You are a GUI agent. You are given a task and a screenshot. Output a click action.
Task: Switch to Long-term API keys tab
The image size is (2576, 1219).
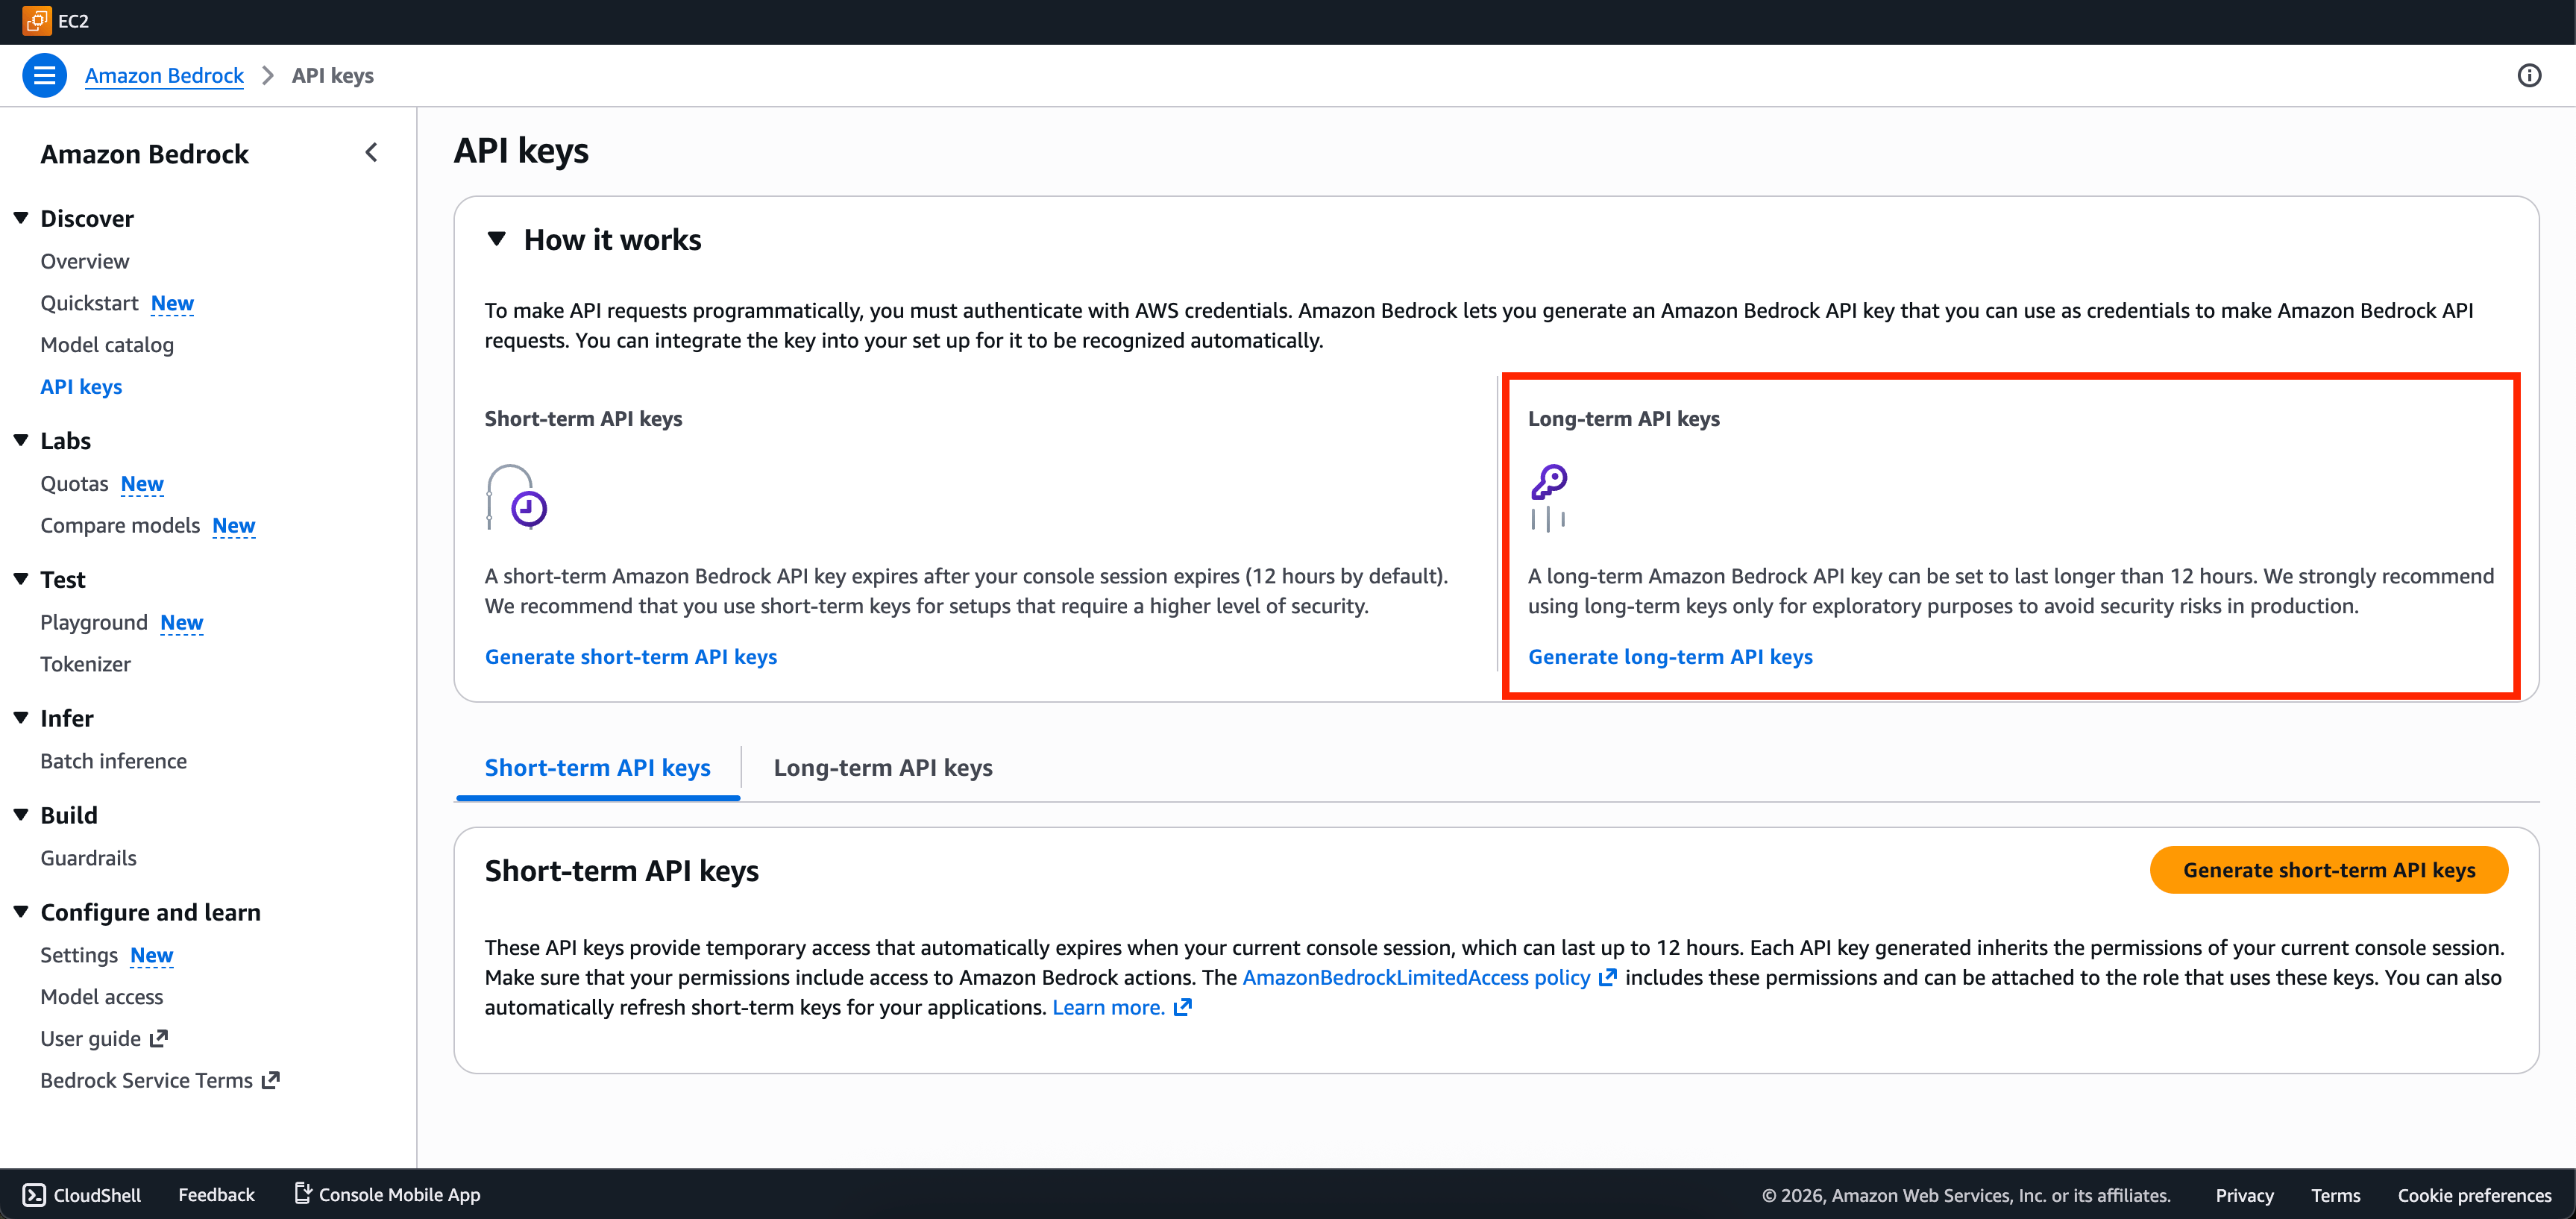click(x=883, y=767)
